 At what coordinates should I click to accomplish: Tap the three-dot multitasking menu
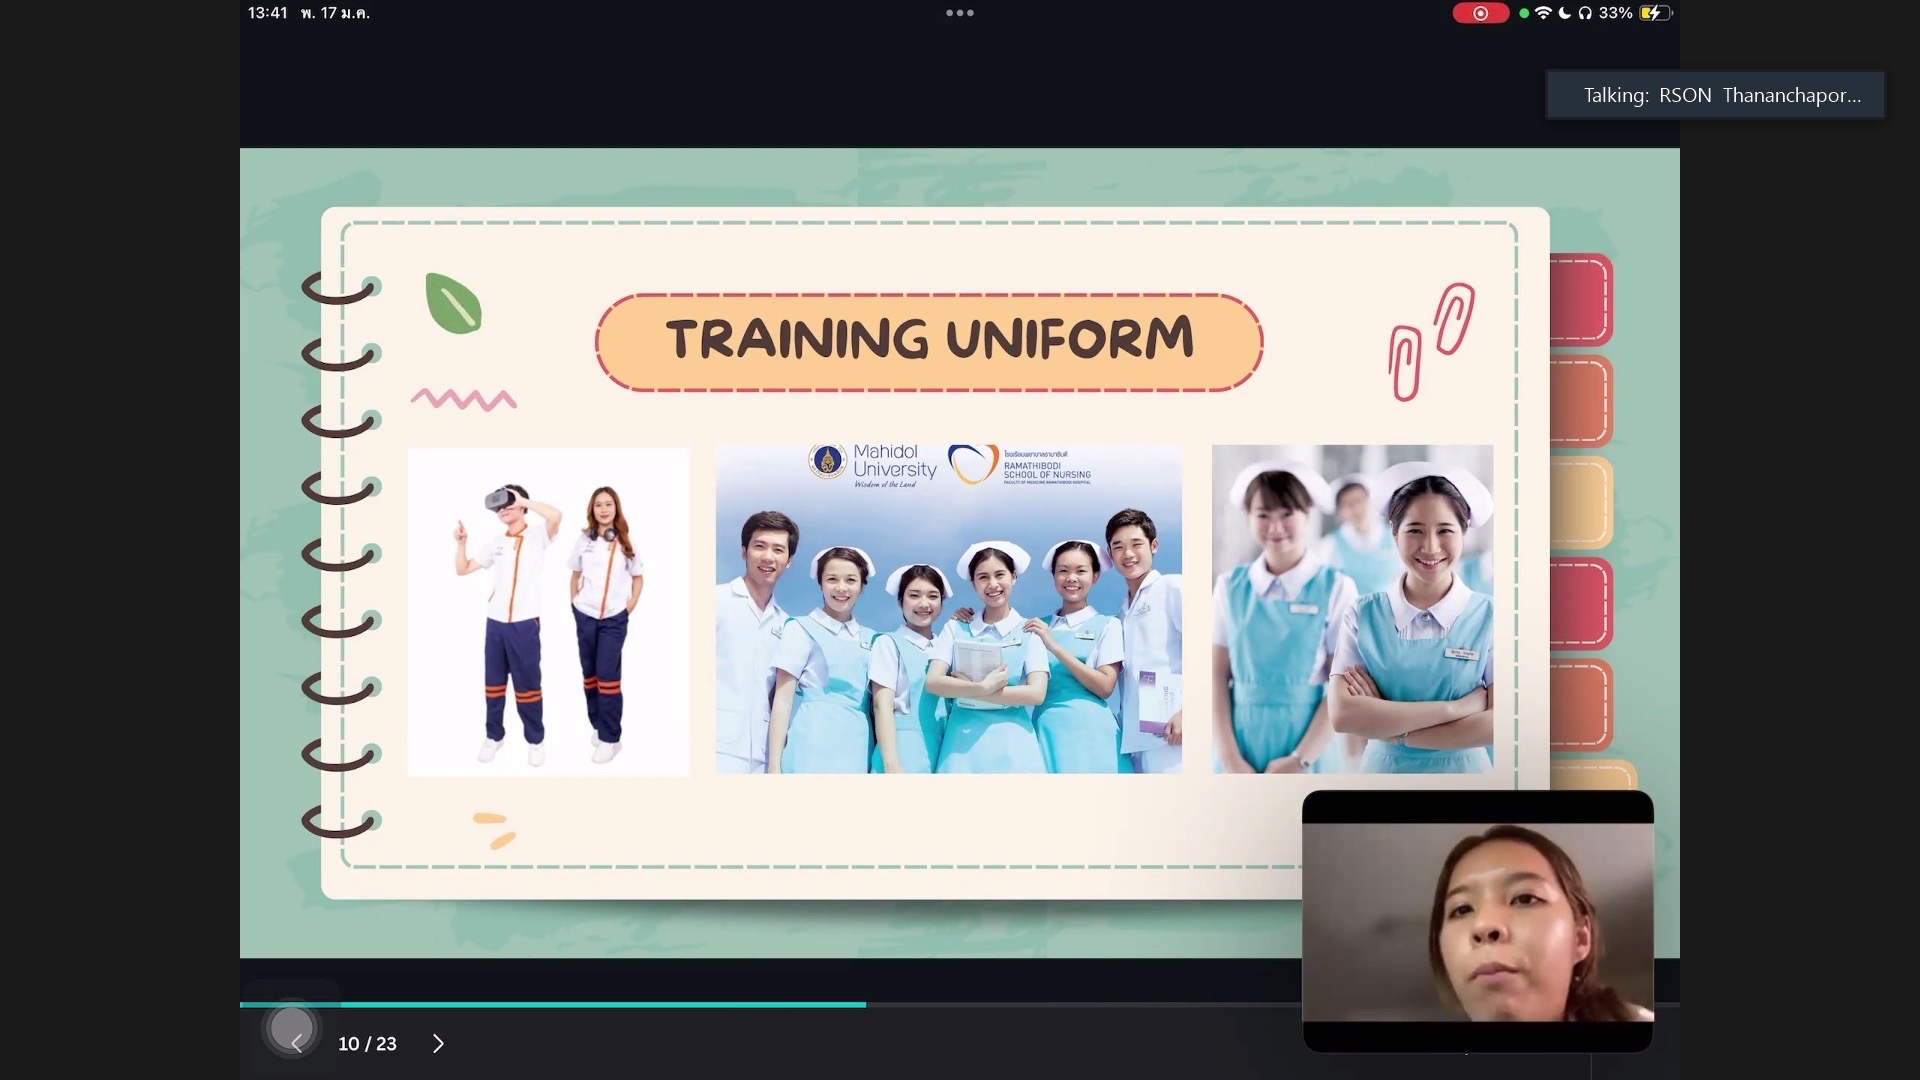point(959,13)
